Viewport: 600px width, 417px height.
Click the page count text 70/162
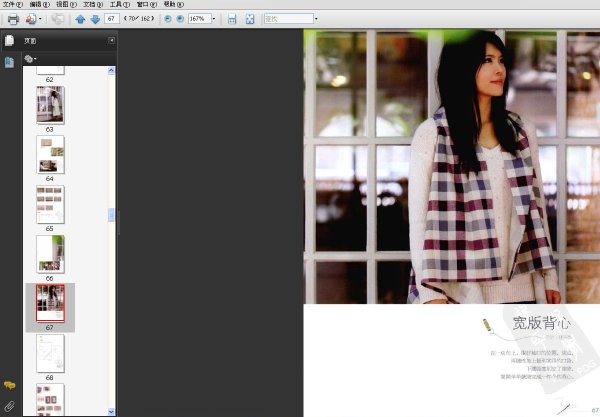[x=139, y=18]
